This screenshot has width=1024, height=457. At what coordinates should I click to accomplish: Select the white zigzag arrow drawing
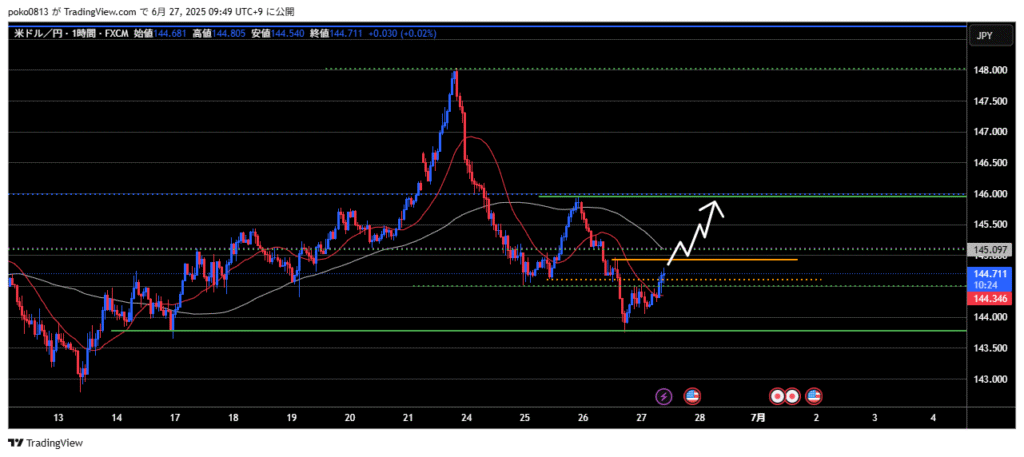[x=695, y=232]
